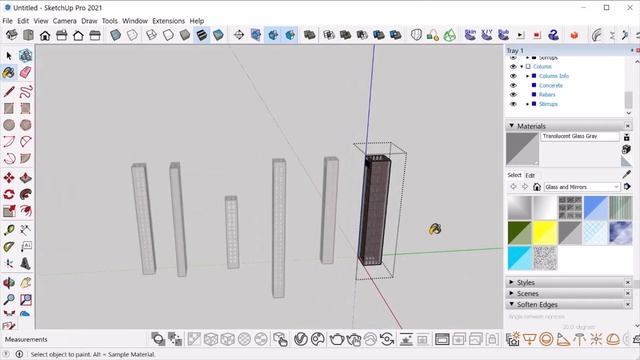Select the Orbit tool
Screen dimensions: 640x360
click(9, 283)
